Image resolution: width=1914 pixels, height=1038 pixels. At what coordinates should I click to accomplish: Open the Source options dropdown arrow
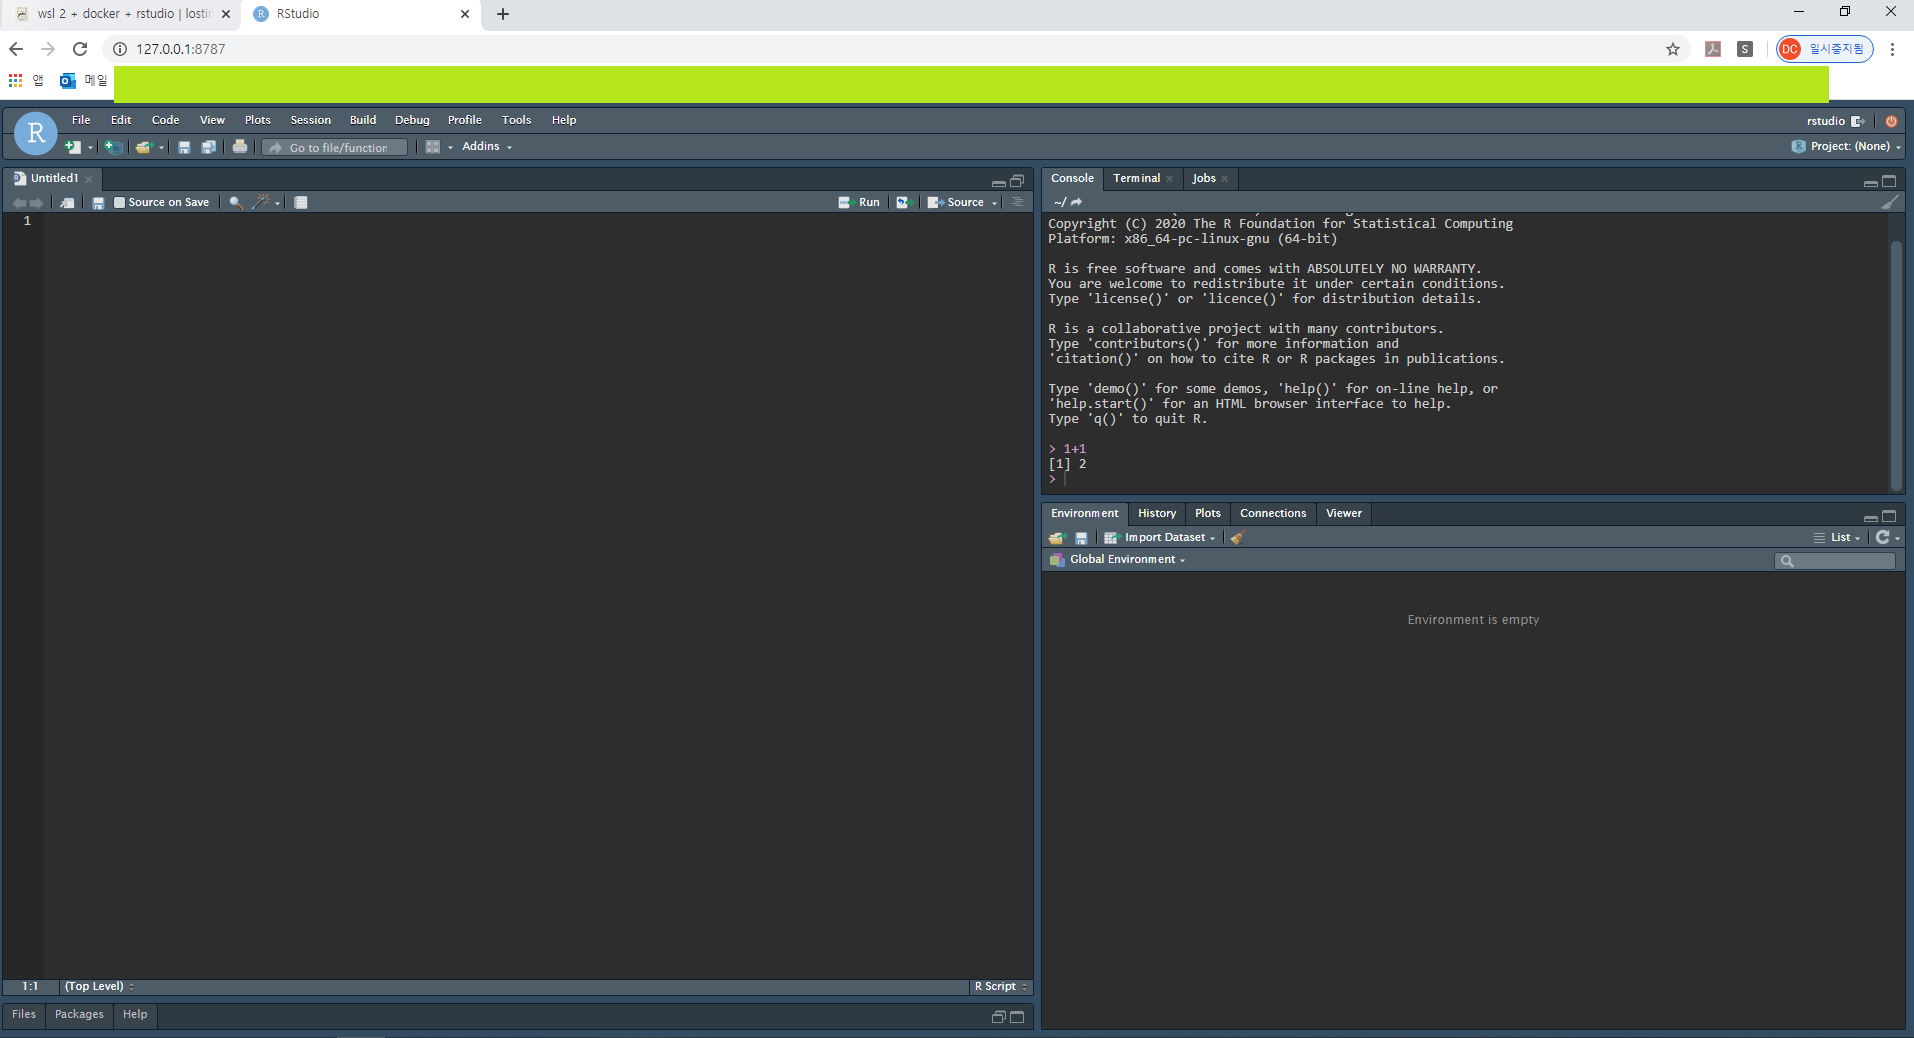pos(995,203)
